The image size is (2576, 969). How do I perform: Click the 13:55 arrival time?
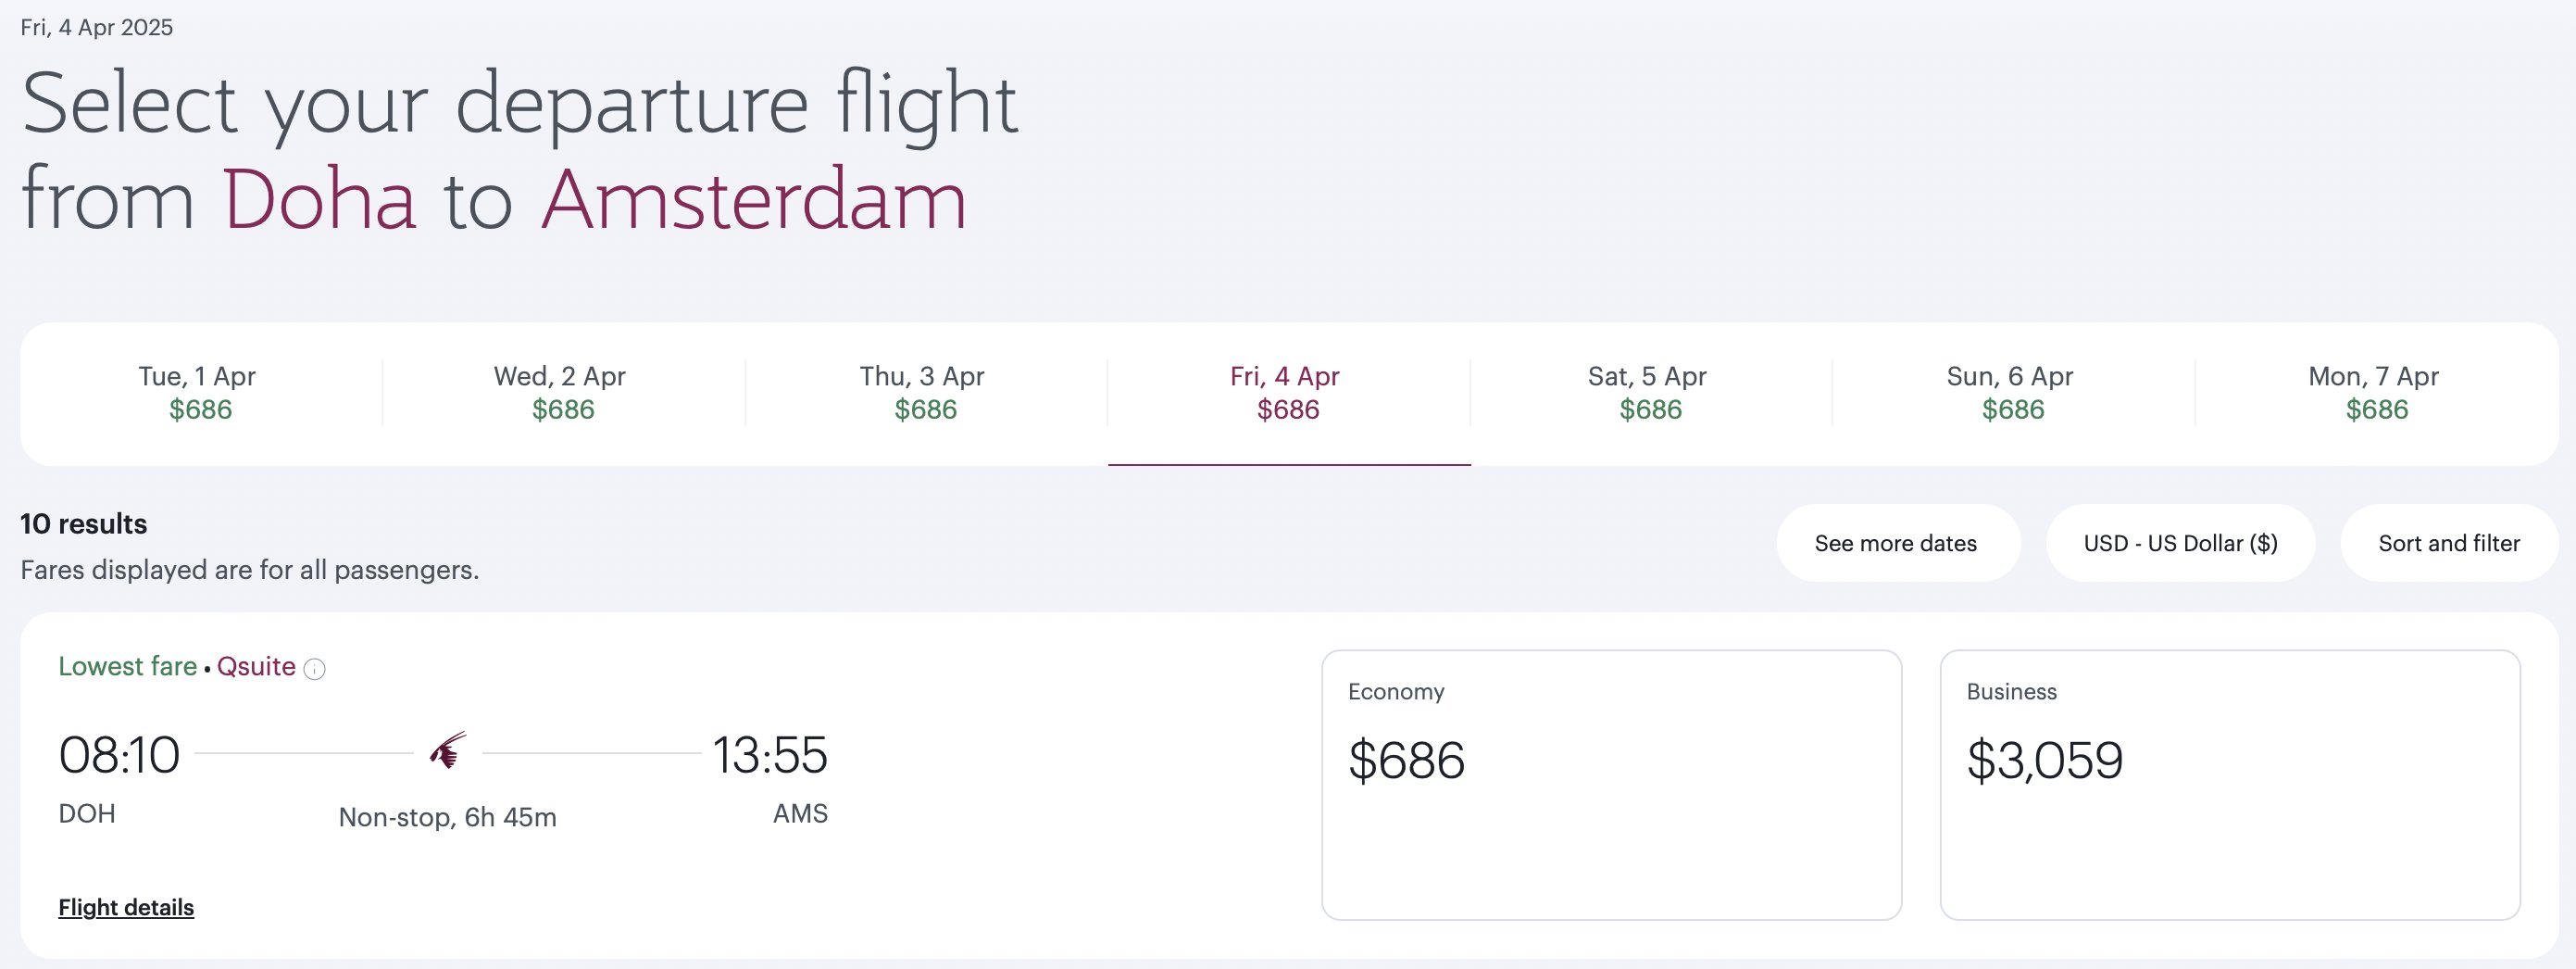click(x=770, y=755)
